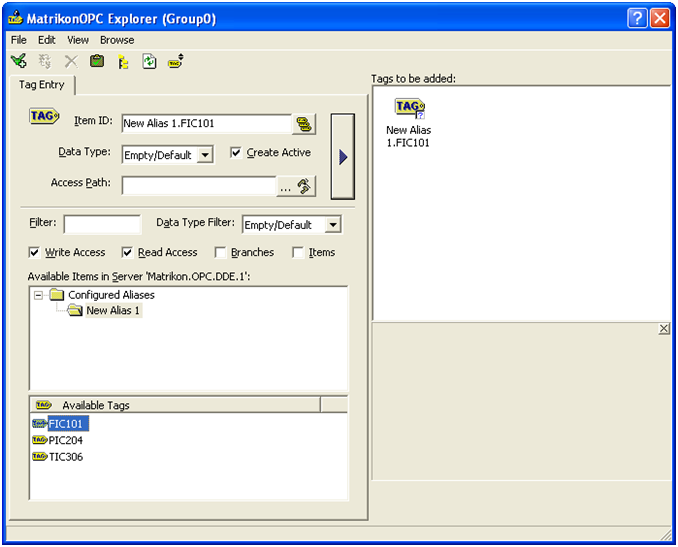Click the blue arrow add-to-tag-list button
Viewport: 678px width, 547px height.
(x=343, y=157)
